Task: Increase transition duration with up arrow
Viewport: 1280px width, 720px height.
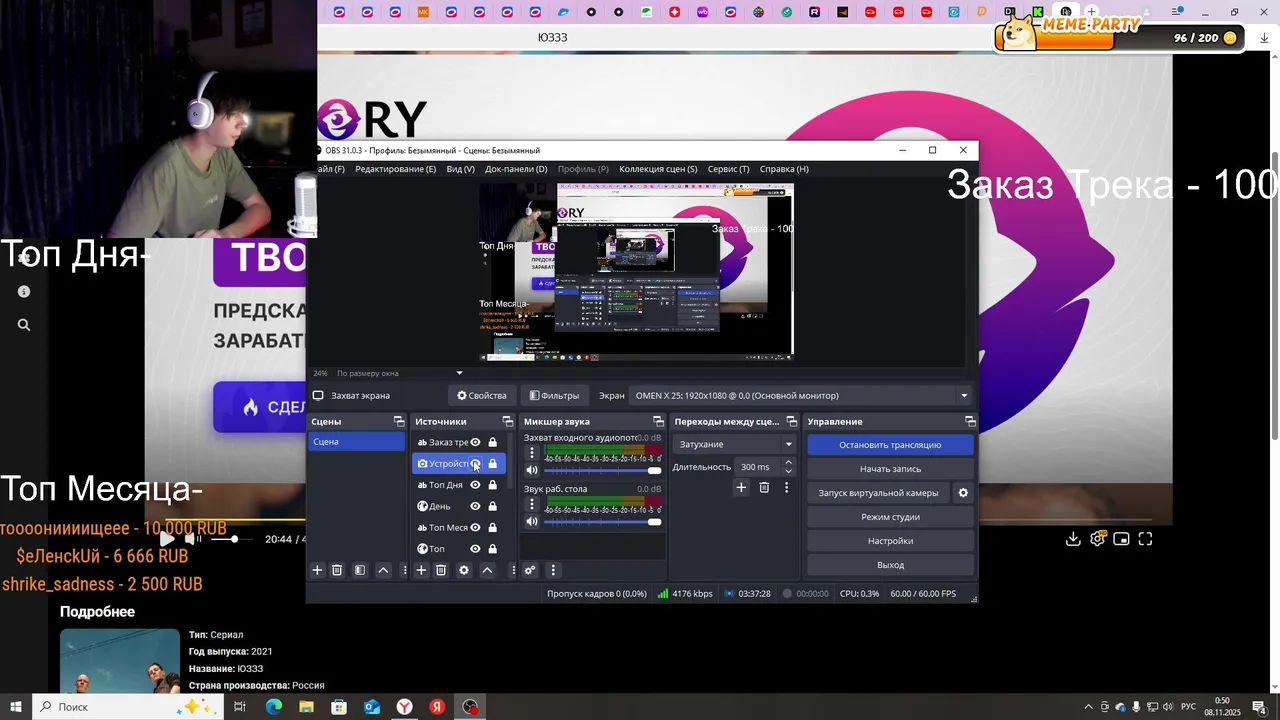Action: point(788,462)
